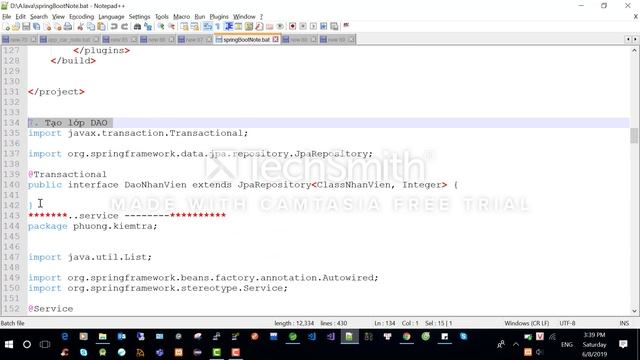This screenshot has width=640, height=360.
Task: Save the file using the Save icon
Action: pos(26,27)
